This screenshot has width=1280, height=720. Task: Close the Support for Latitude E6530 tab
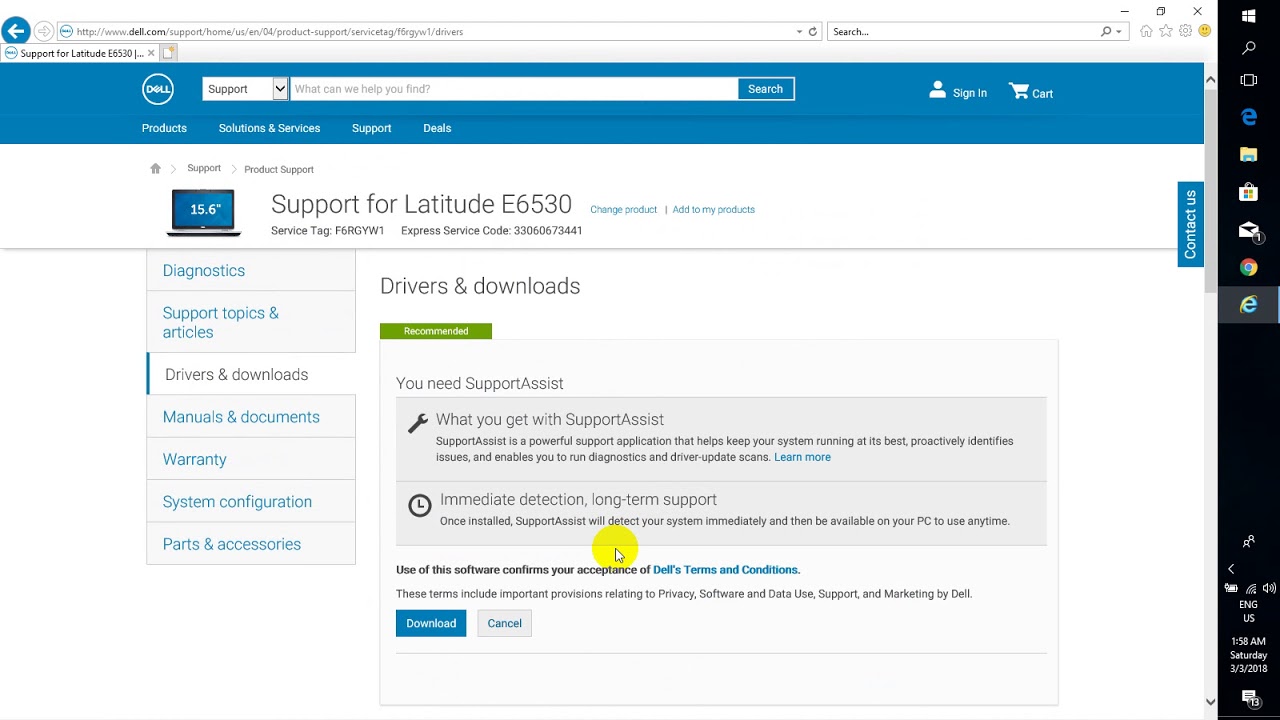pos(151,53)
